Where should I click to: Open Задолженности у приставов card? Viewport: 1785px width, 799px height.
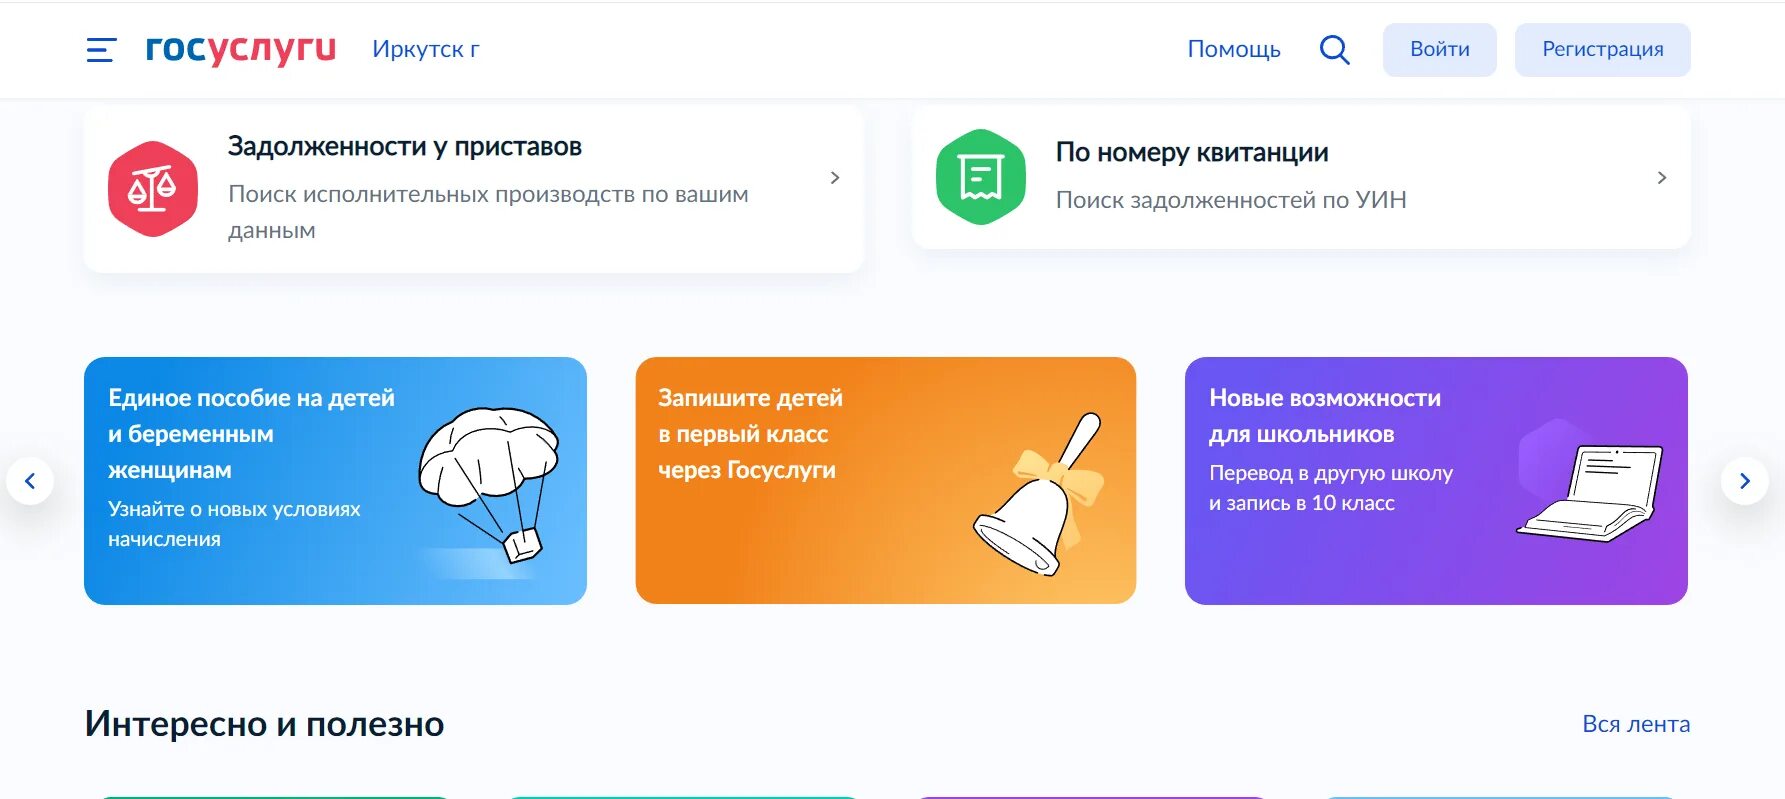[x=474, y=189]
